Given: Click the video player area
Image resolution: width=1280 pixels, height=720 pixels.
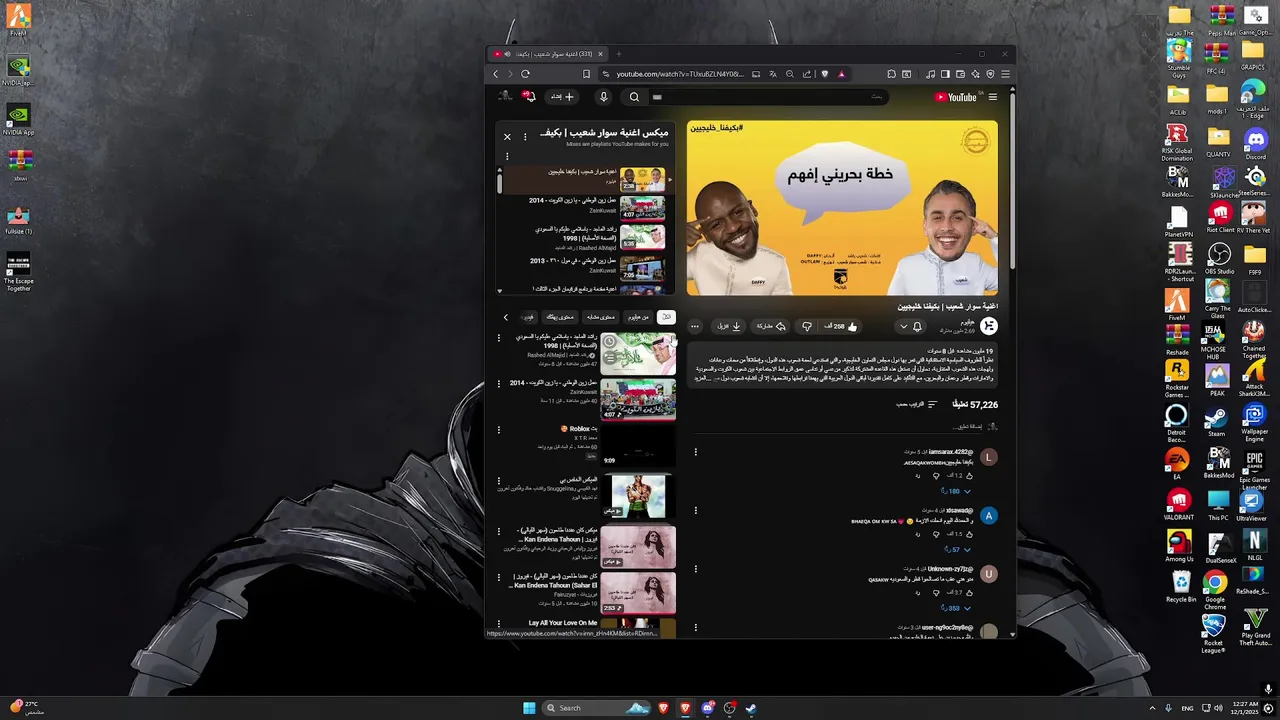Looking at the screenshot, I should click(842, 208).
